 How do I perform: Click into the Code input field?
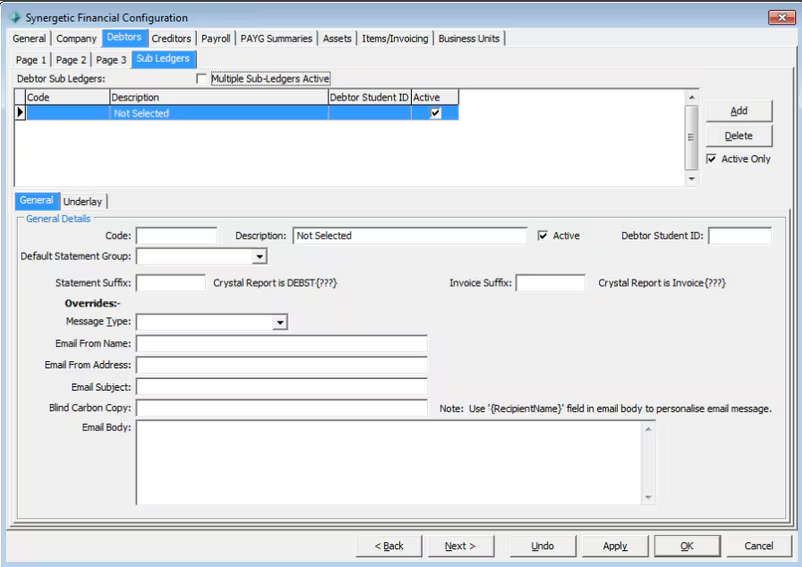pos(176,236)
